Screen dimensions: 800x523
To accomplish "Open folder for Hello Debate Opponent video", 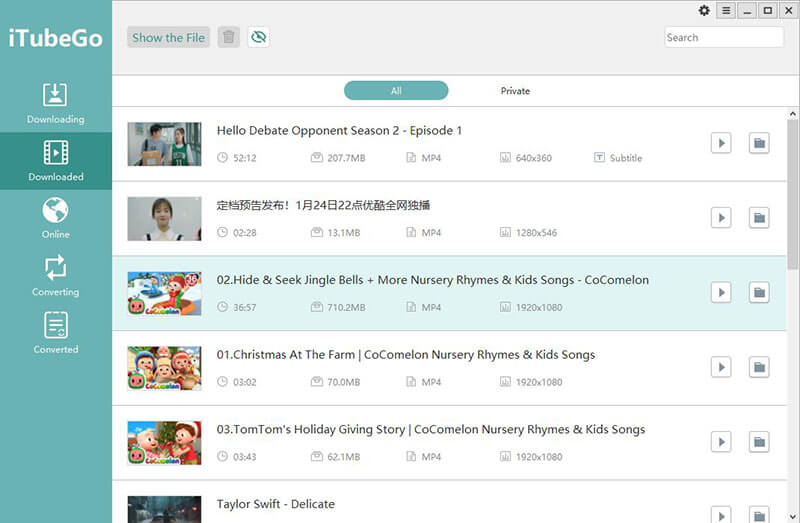I will [x=759, y=143].
